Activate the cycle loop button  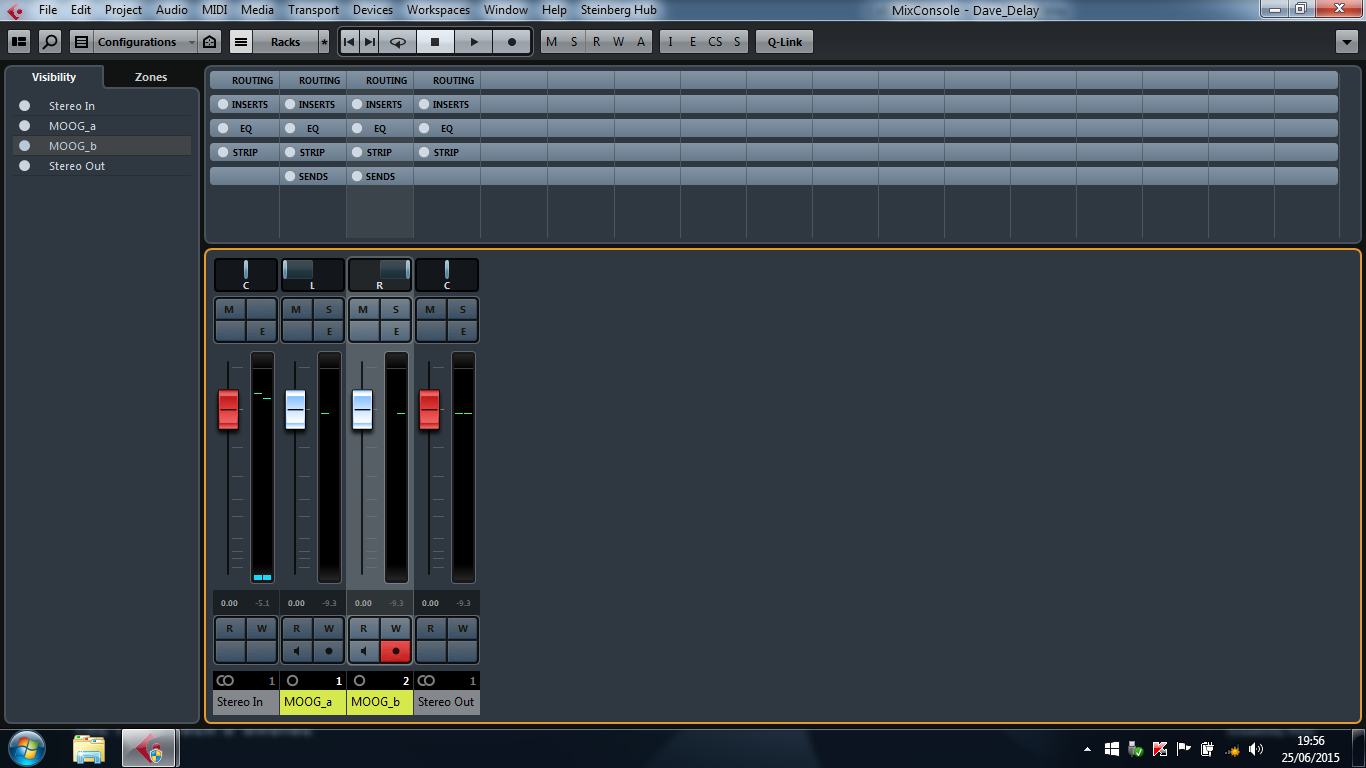click(398, 42)
